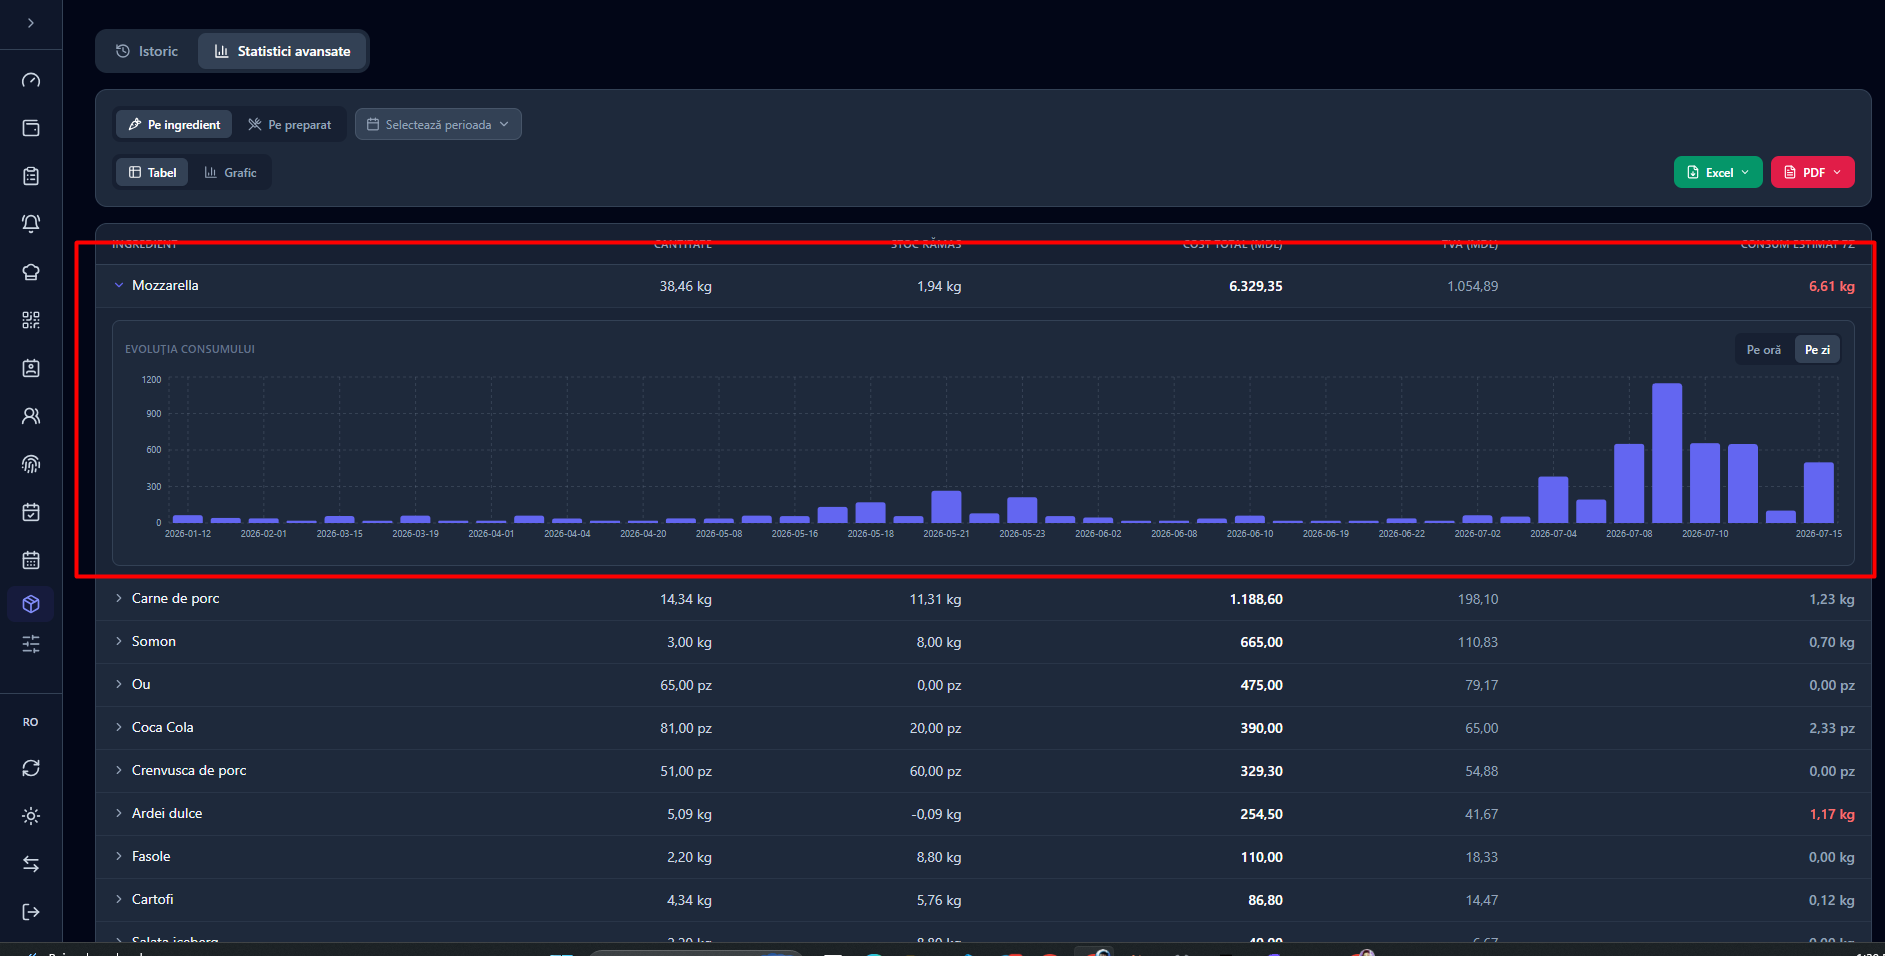
Task: Toggle light theme sun icon
Action: point(31,816)
